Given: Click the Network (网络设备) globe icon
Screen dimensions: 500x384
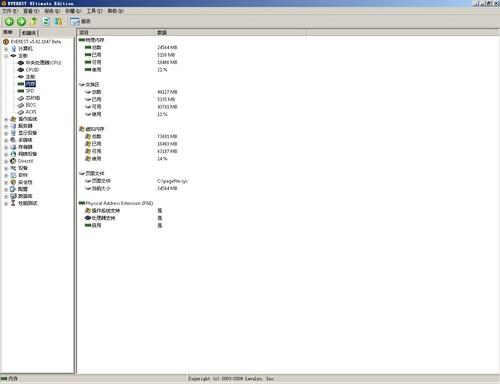Looking at the screenshot, I should (13, 154).
